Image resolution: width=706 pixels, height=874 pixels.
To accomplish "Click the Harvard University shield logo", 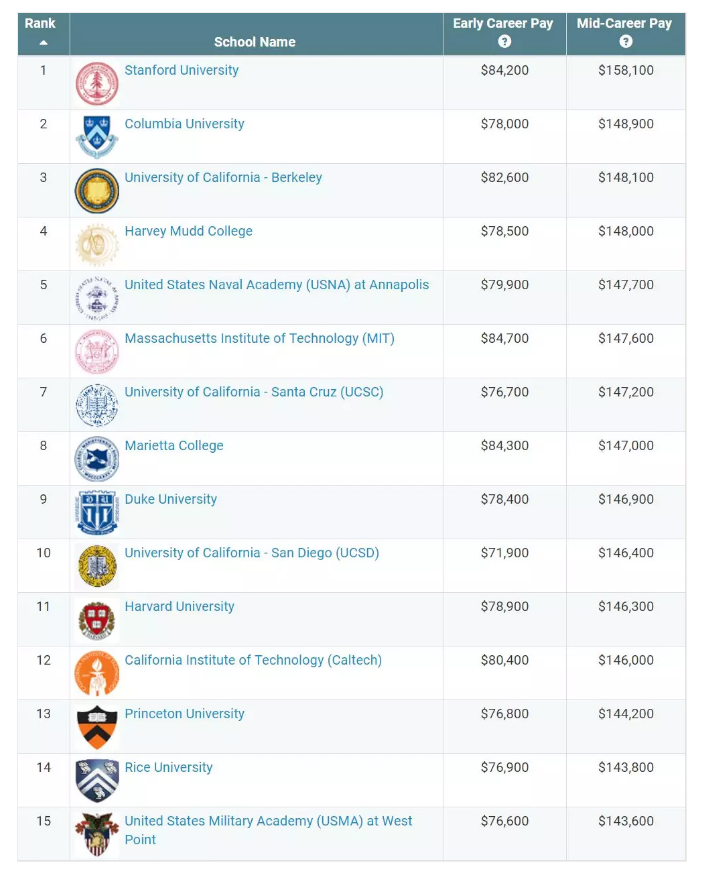I will click(97, 620).
